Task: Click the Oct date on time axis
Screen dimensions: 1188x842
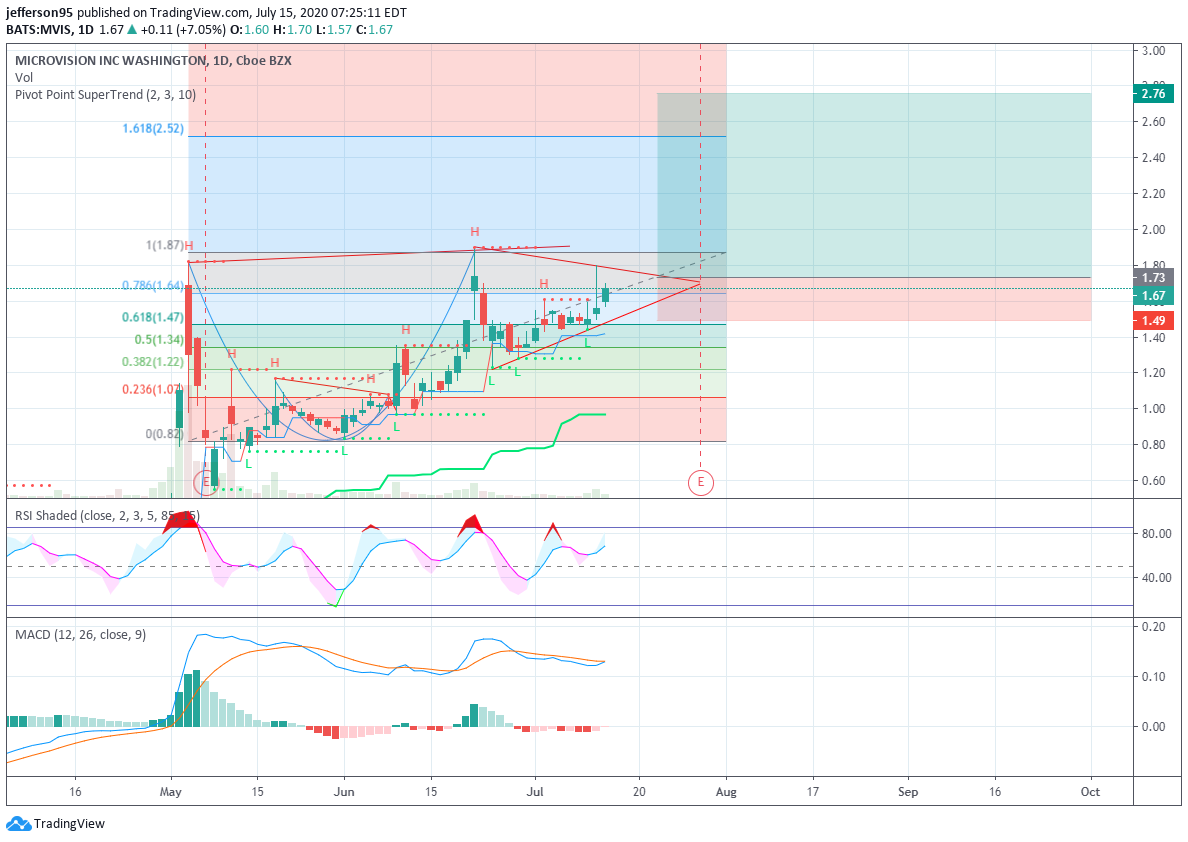Action: tap(1090, 792)
